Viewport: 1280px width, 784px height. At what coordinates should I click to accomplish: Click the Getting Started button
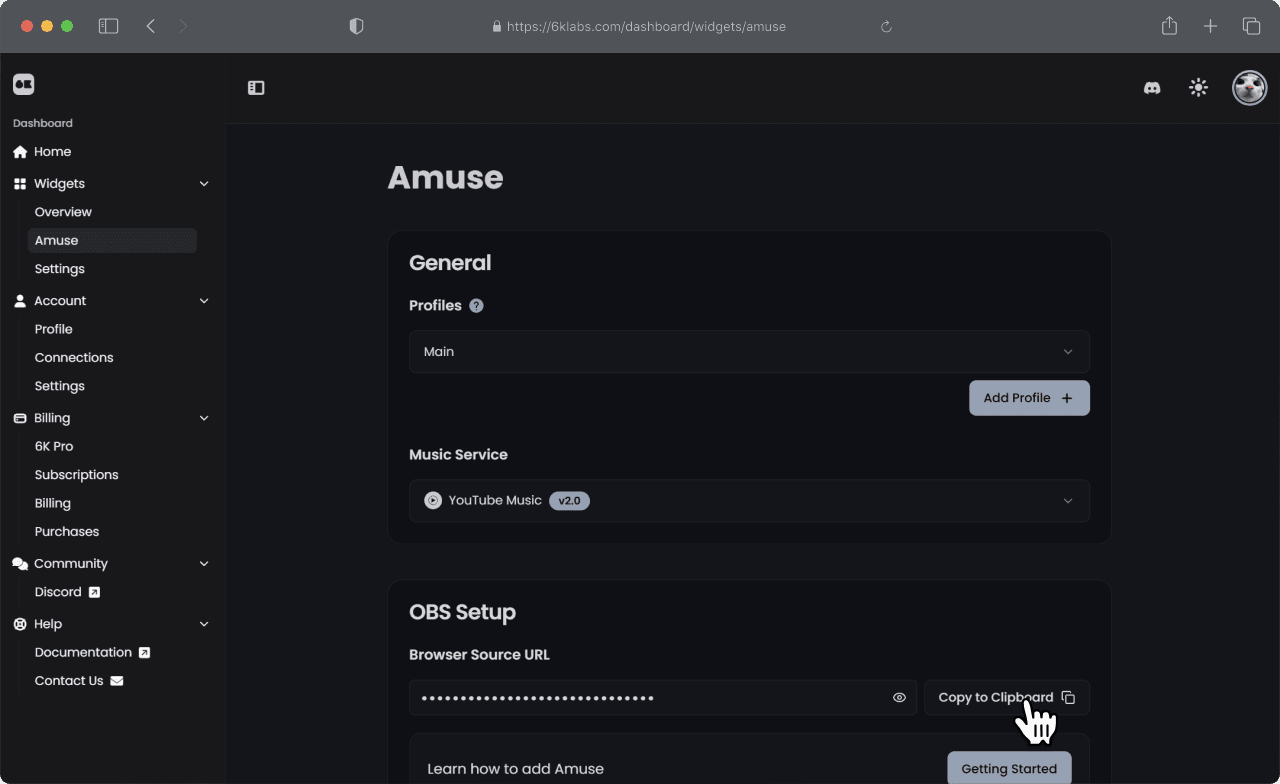click(1009, 769)
